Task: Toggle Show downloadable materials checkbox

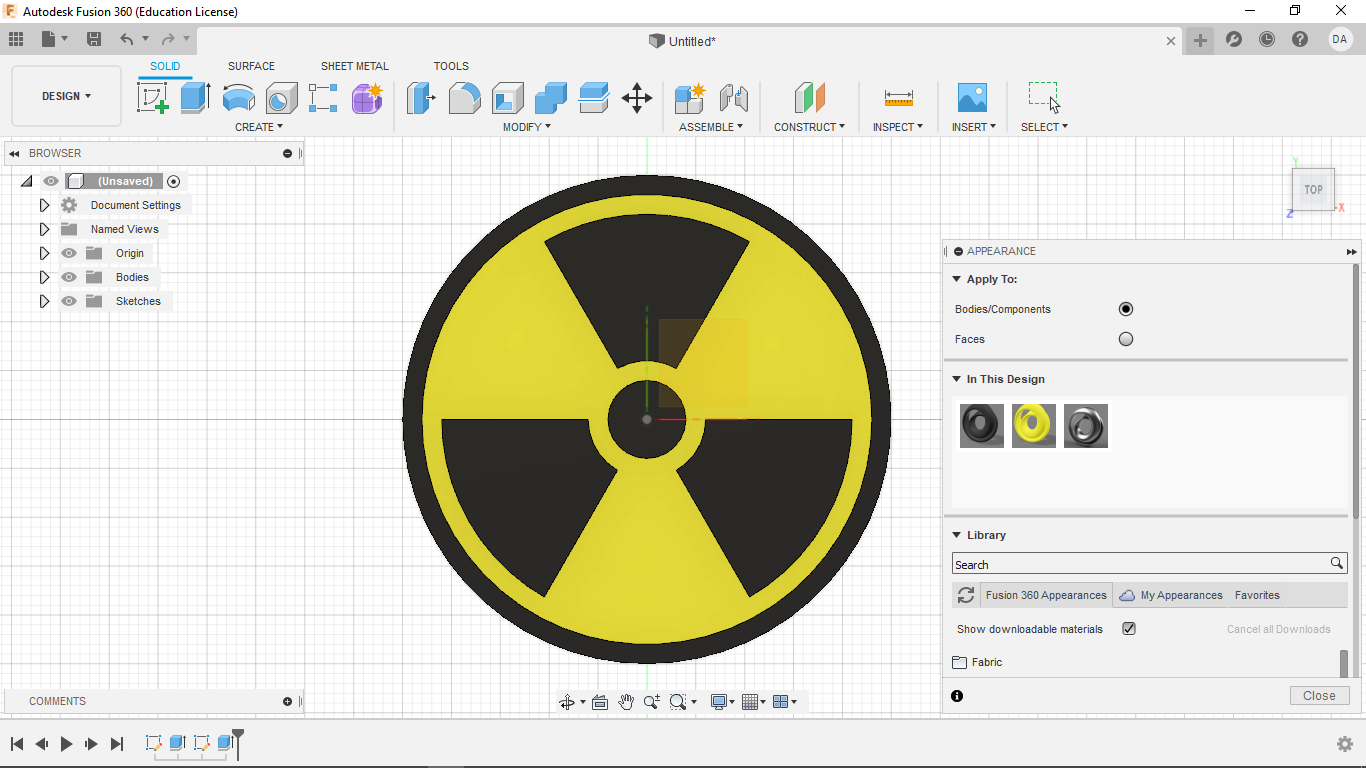Action: (1129, 629)
